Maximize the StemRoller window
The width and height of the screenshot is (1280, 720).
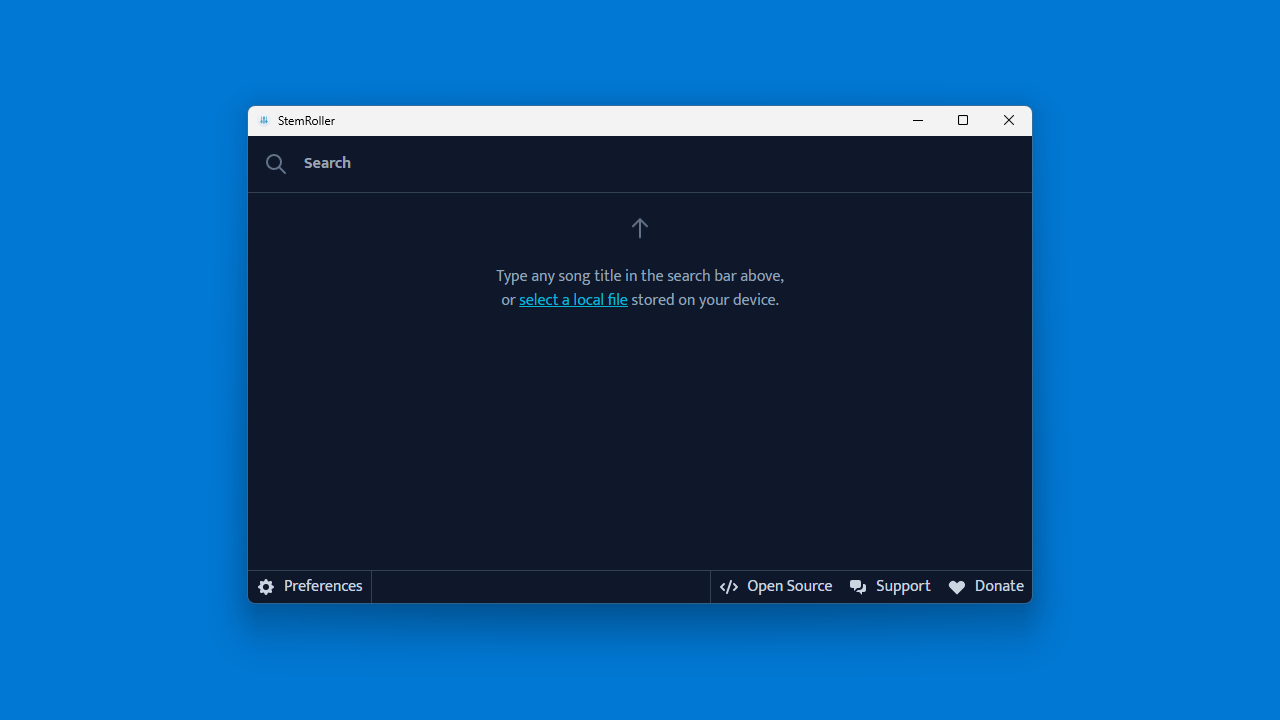click(x=963, y=121)
